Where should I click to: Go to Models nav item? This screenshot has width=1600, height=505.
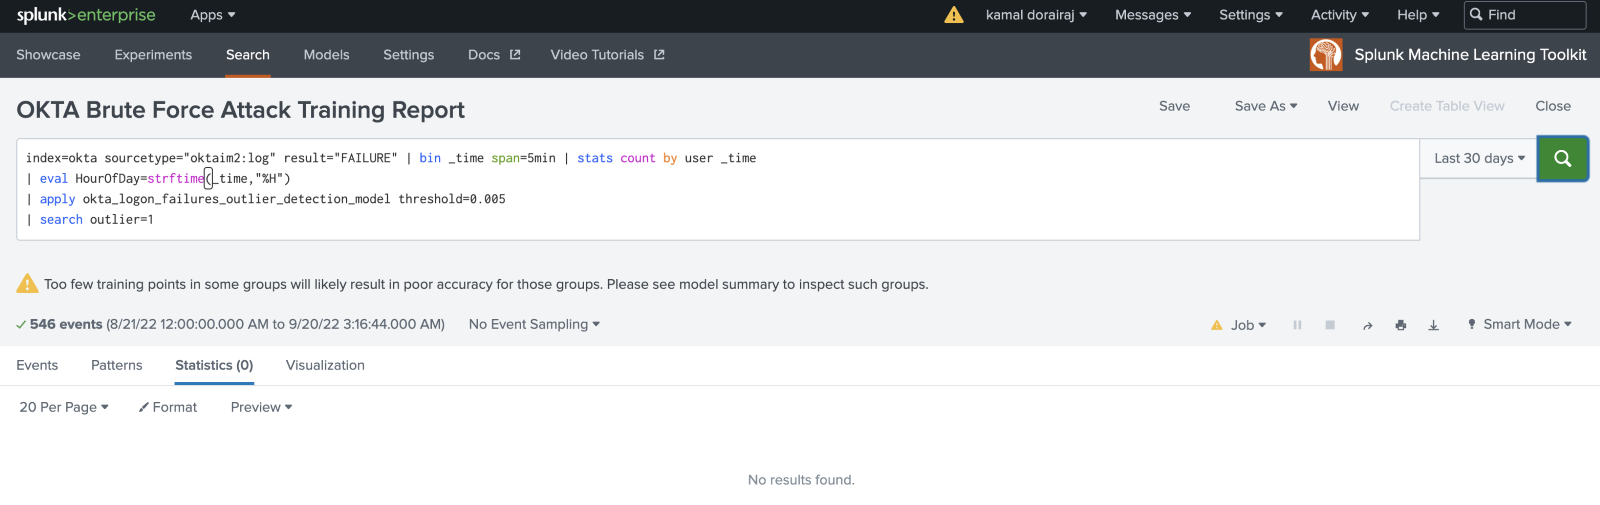(326, 55)
